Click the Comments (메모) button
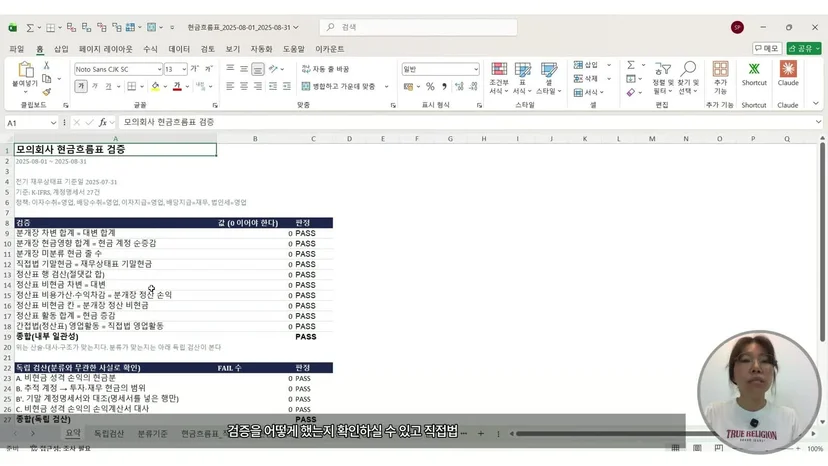 766,49
